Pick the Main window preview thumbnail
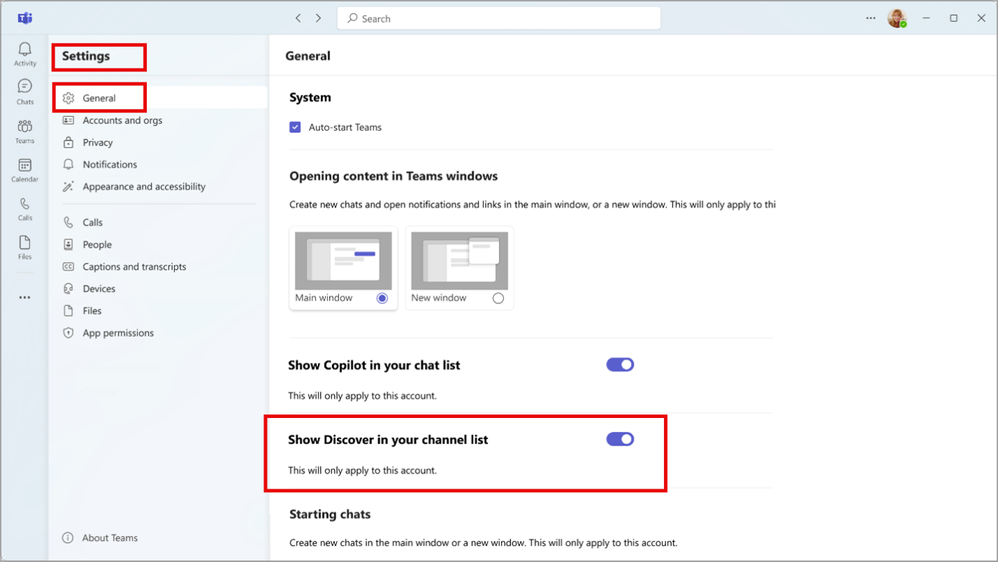The height and width of the screenshot is (562, 998). 343,261
